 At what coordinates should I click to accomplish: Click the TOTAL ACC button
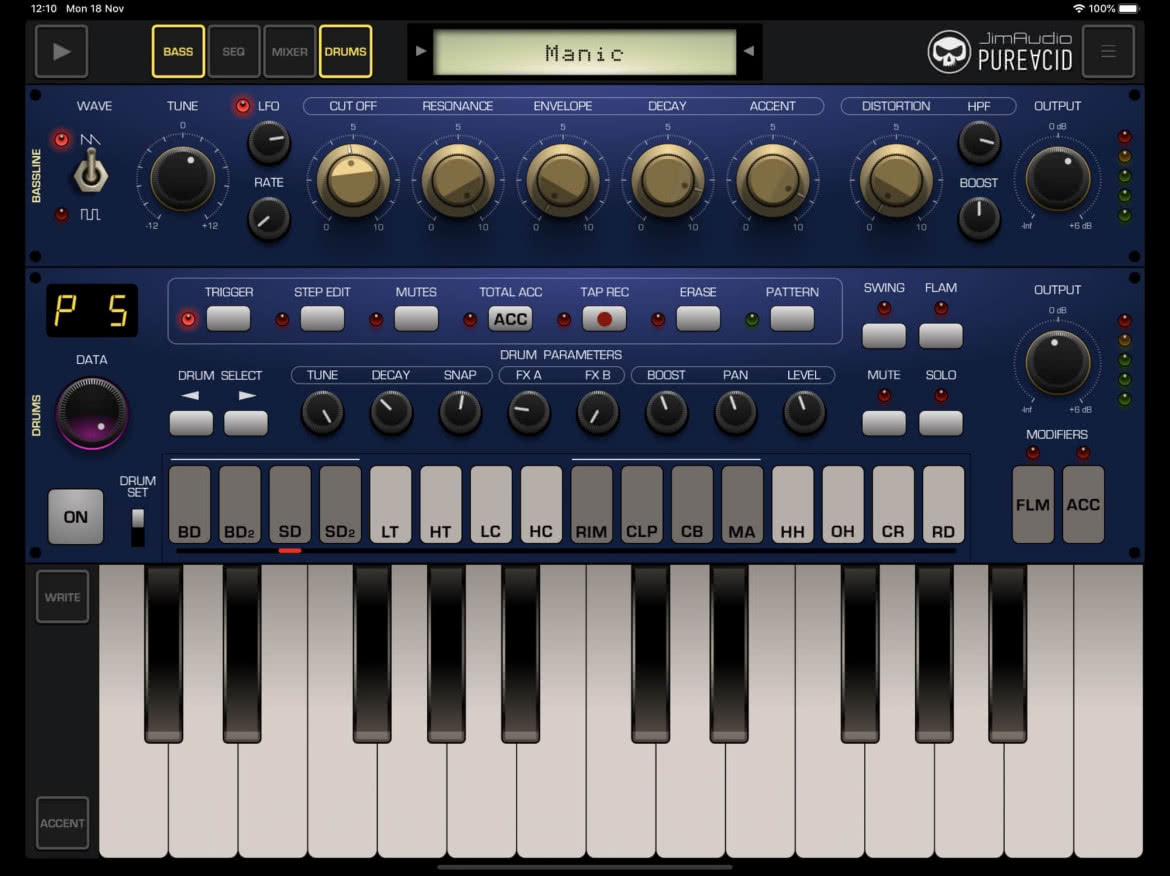[x=510, y=319]
